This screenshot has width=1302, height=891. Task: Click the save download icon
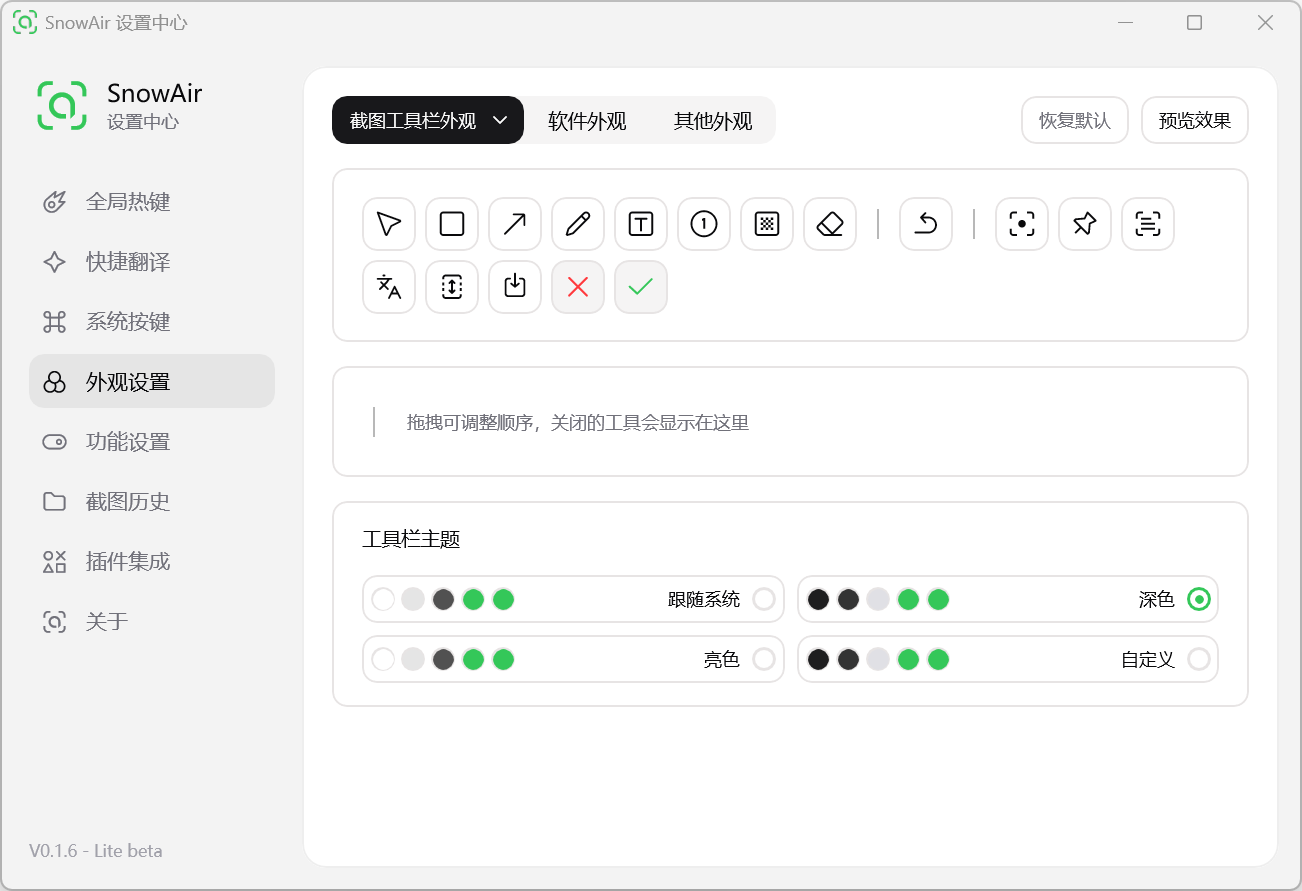[x=515, y=287]
